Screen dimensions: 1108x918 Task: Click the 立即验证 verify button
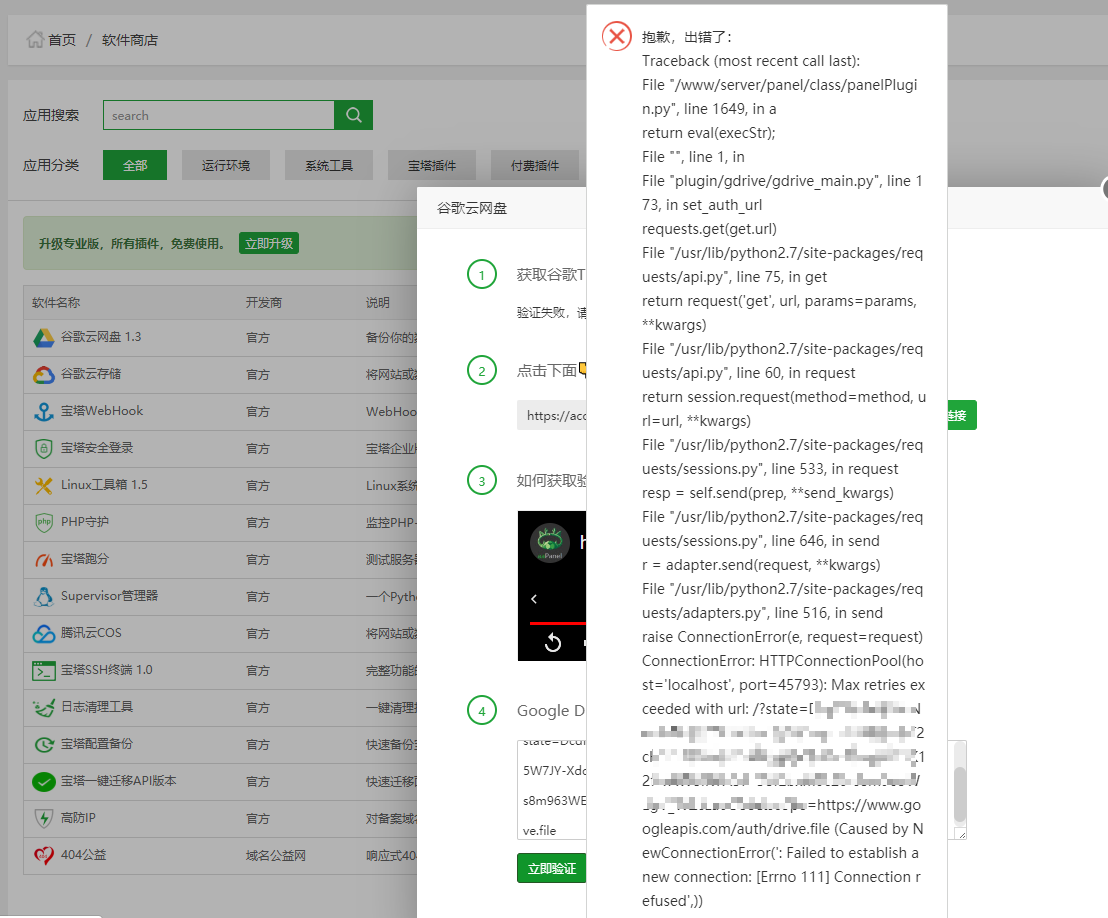[x=551, y=868]
